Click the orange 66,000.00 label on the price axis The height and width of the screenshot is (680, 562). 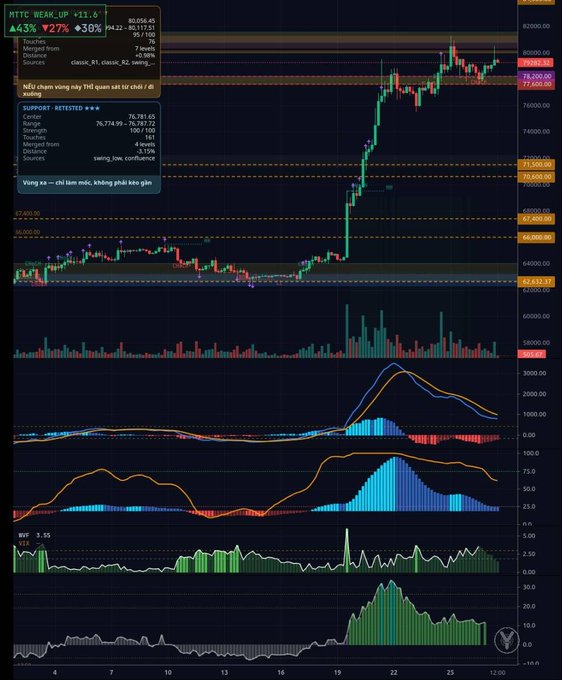click(536, 238)
